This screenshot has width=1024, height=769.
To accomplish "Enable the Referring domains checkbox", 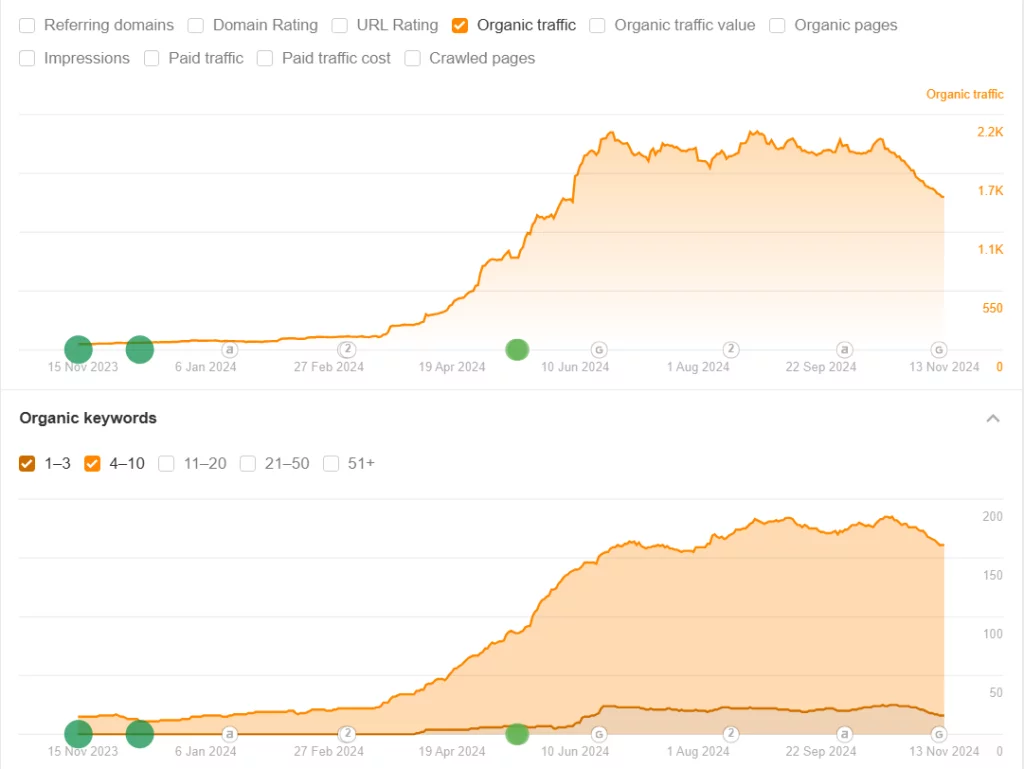I will coord(27,25).
